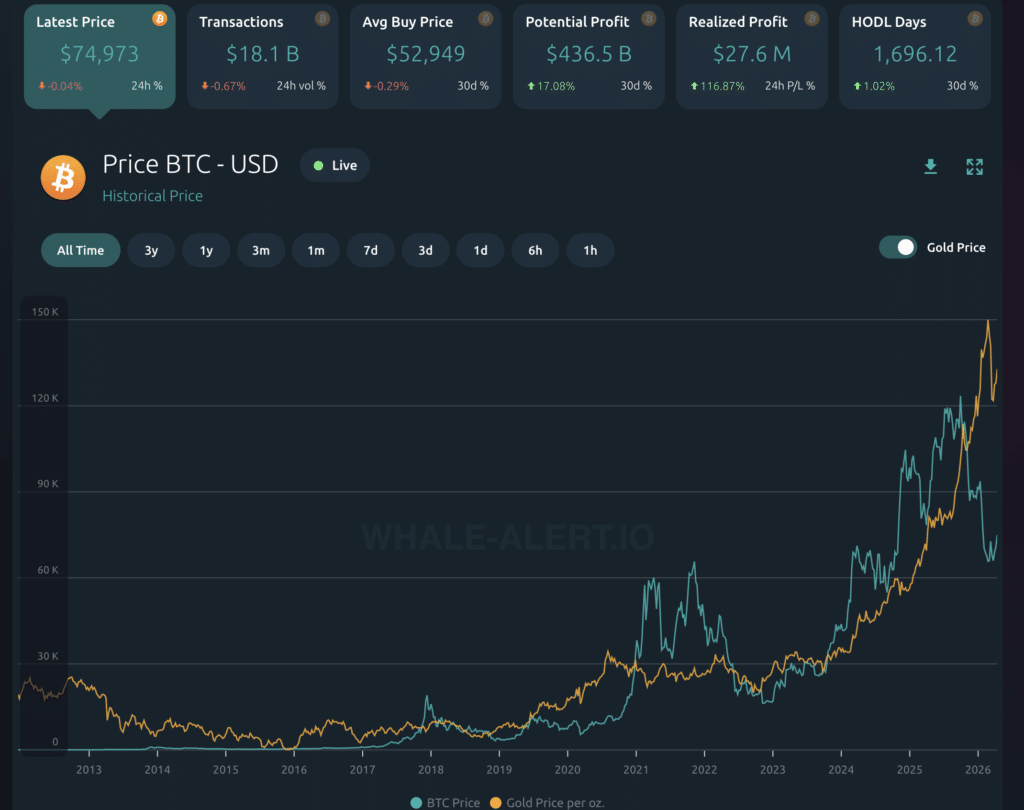The height and width of the screenshot is (810, 1024).
Task: Click the Bitcoin badge on the Transactions card
Action: point(322,18)
